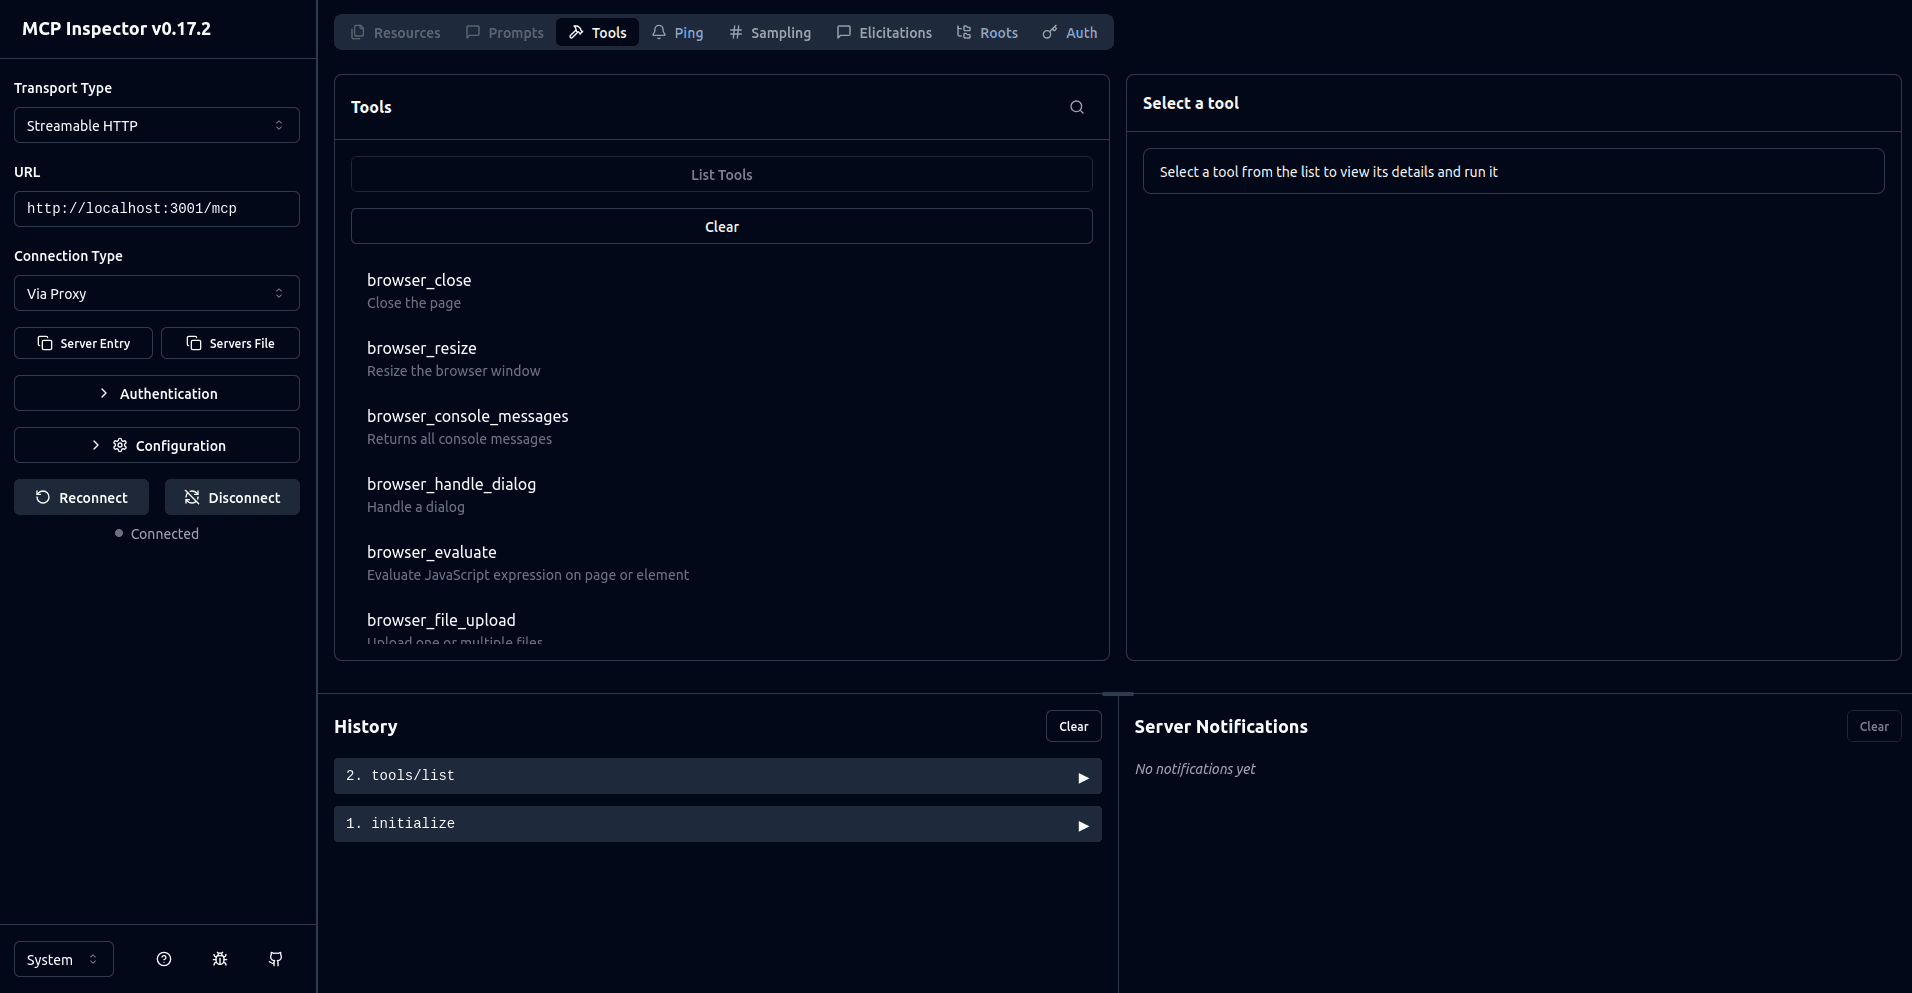Click the hammer icon on the Tools tab
This screenshot has height=993, width=1912.
click(x=575, y=31)
